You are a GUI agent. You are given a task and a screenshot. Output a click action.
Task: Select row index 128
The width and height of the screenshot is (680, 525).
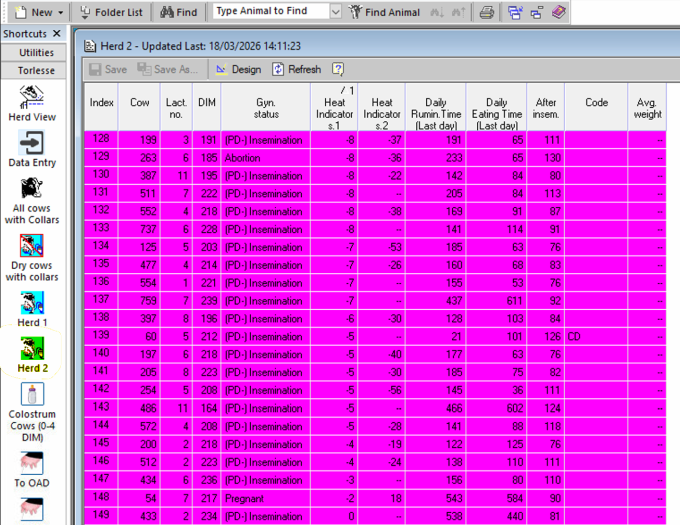pyautogui.click(x=101, y=139)
